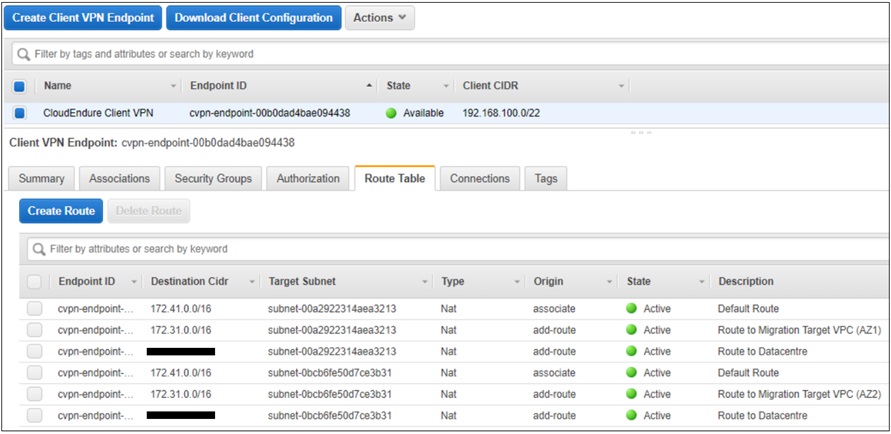Switch to the Summary tab
This screenshot has height=434, width=891.
pyautogui.click(x=41, y=178)
